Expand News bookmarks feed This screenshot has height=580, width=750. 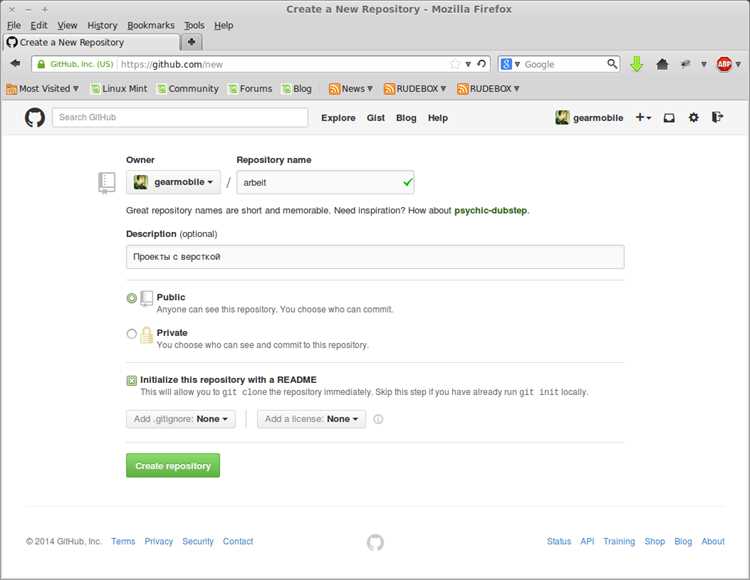[x=351, y=88]
